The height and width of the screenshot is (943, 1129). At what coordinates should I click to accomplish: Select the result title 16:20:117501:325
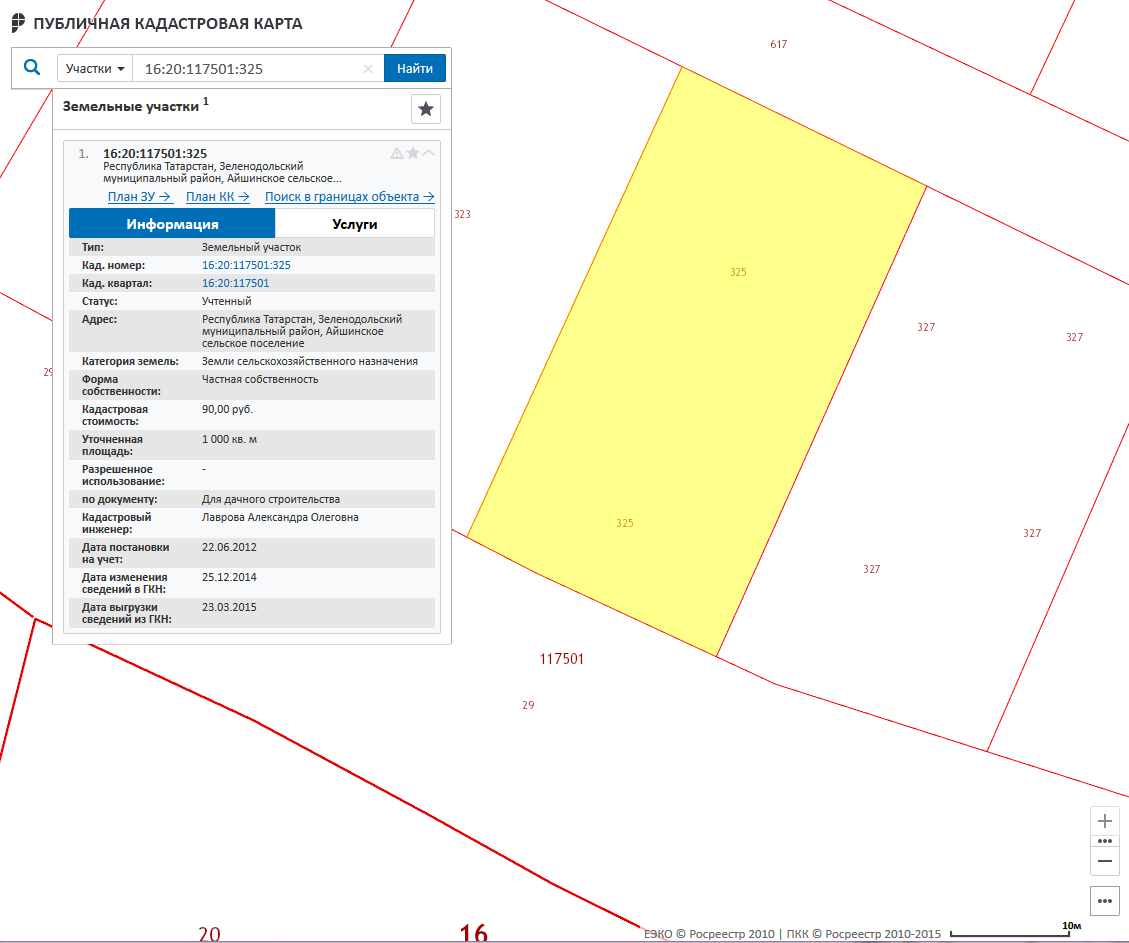point(155,153)
